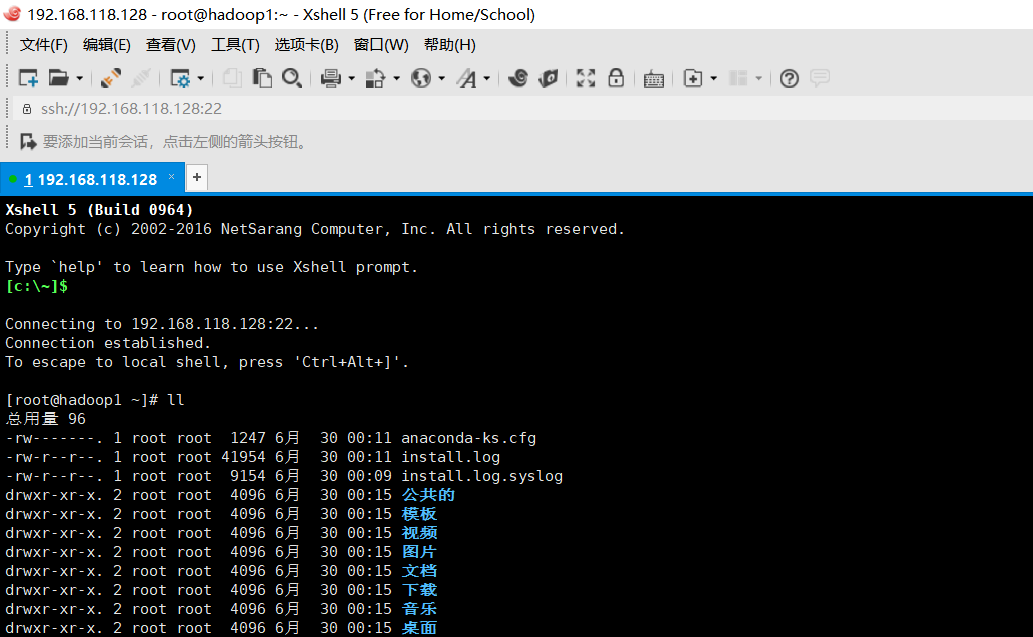Image resolution: width=1033 pixels, height=637 pixels.
Task: Click the 模板 directory name
Action: pos(419,514)
